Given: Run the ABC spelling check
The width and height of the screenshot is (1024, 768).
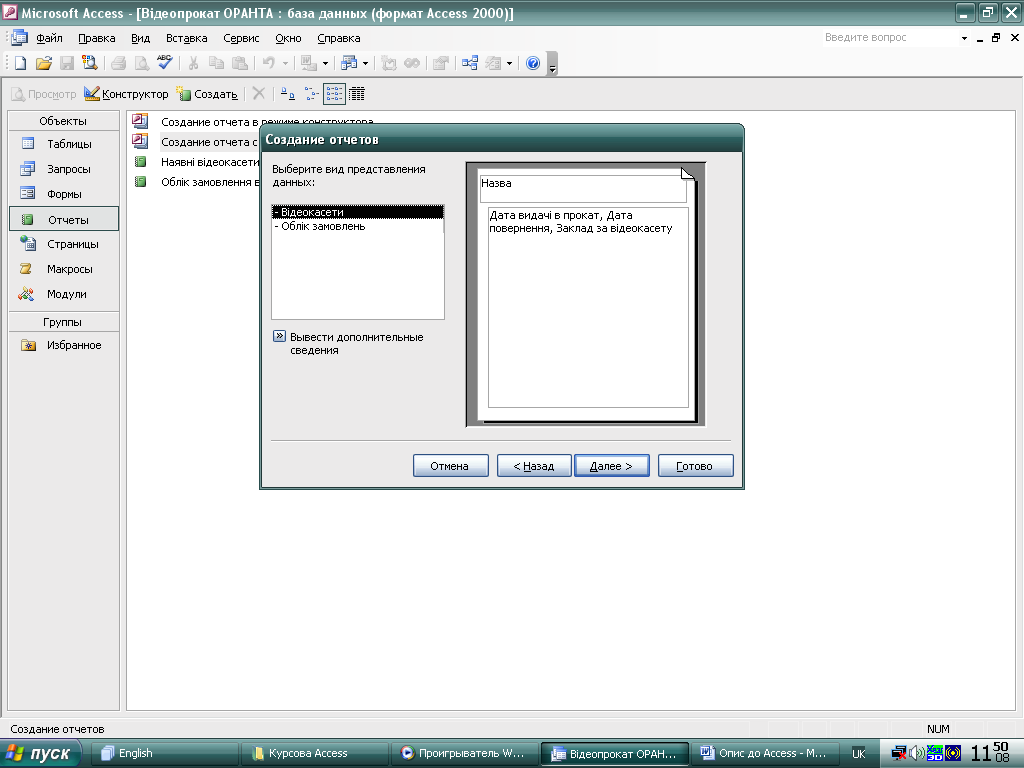Looking at the screenshot, I should [x=165, y=63].
